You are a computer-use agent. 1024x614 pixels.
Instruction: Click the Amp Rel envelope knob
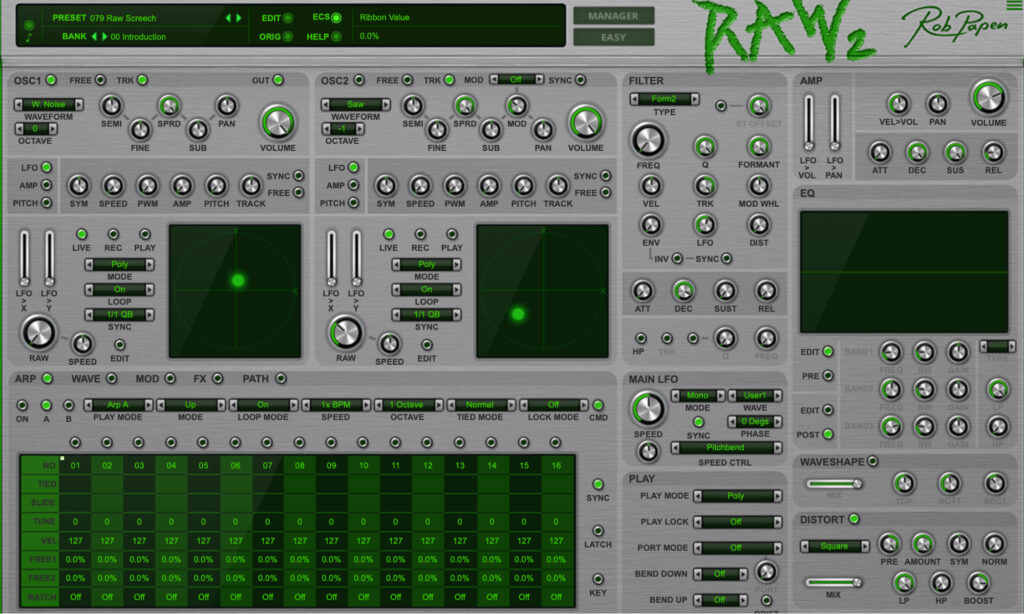[993, 153]
